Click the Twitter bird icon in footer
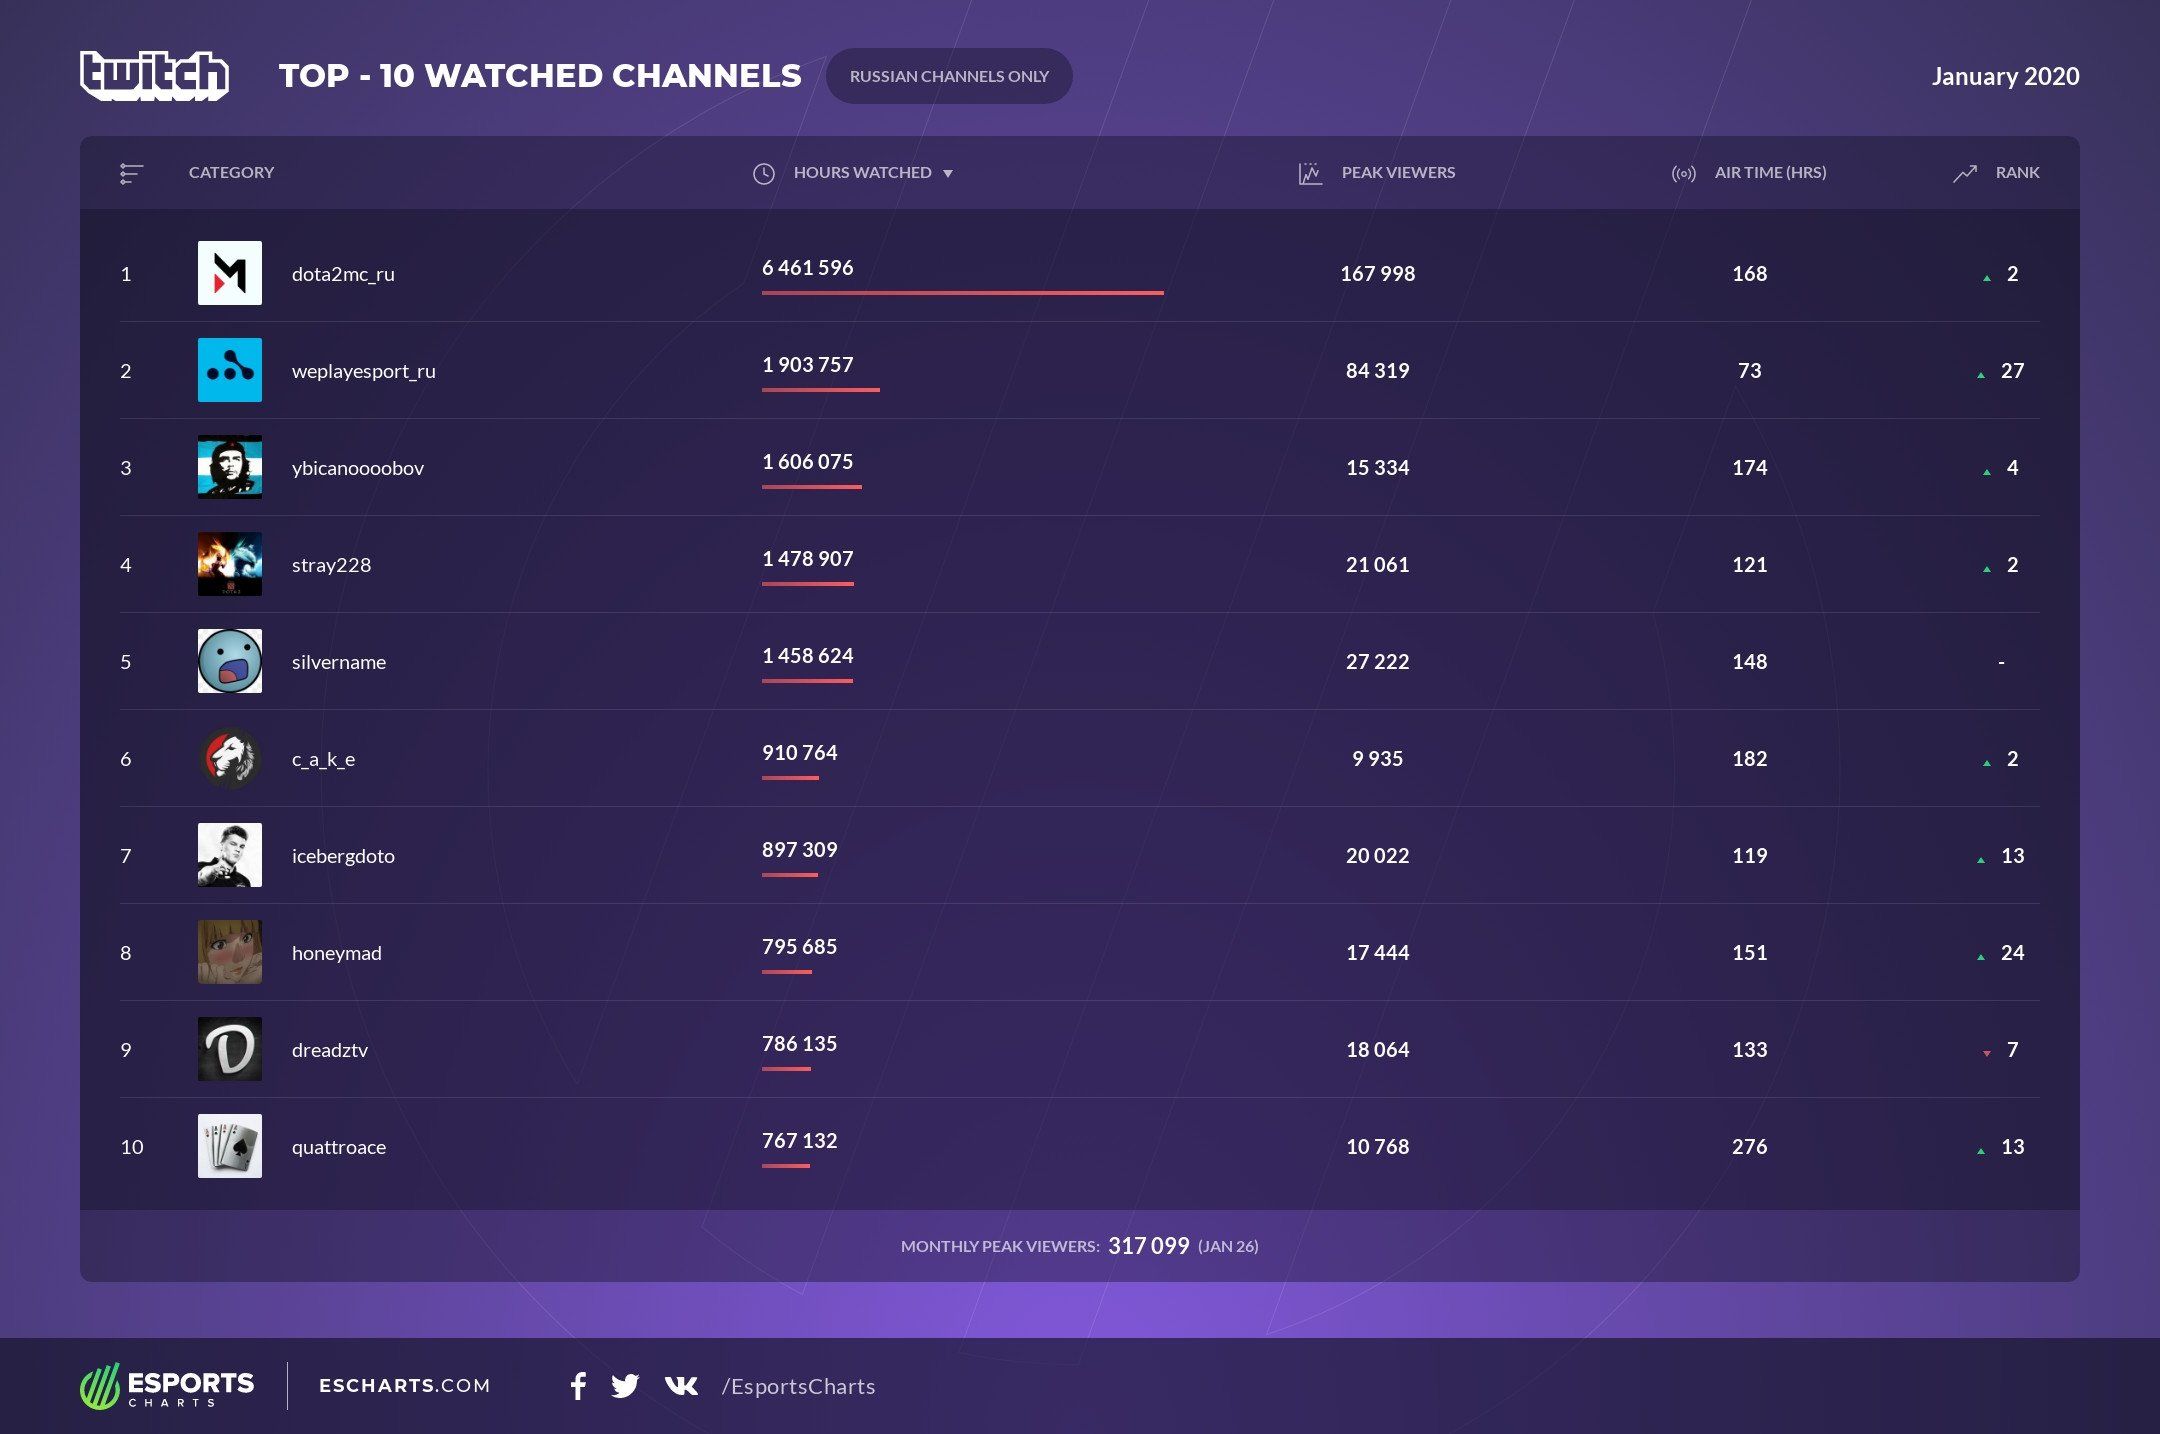 (x=625, y=1386)
